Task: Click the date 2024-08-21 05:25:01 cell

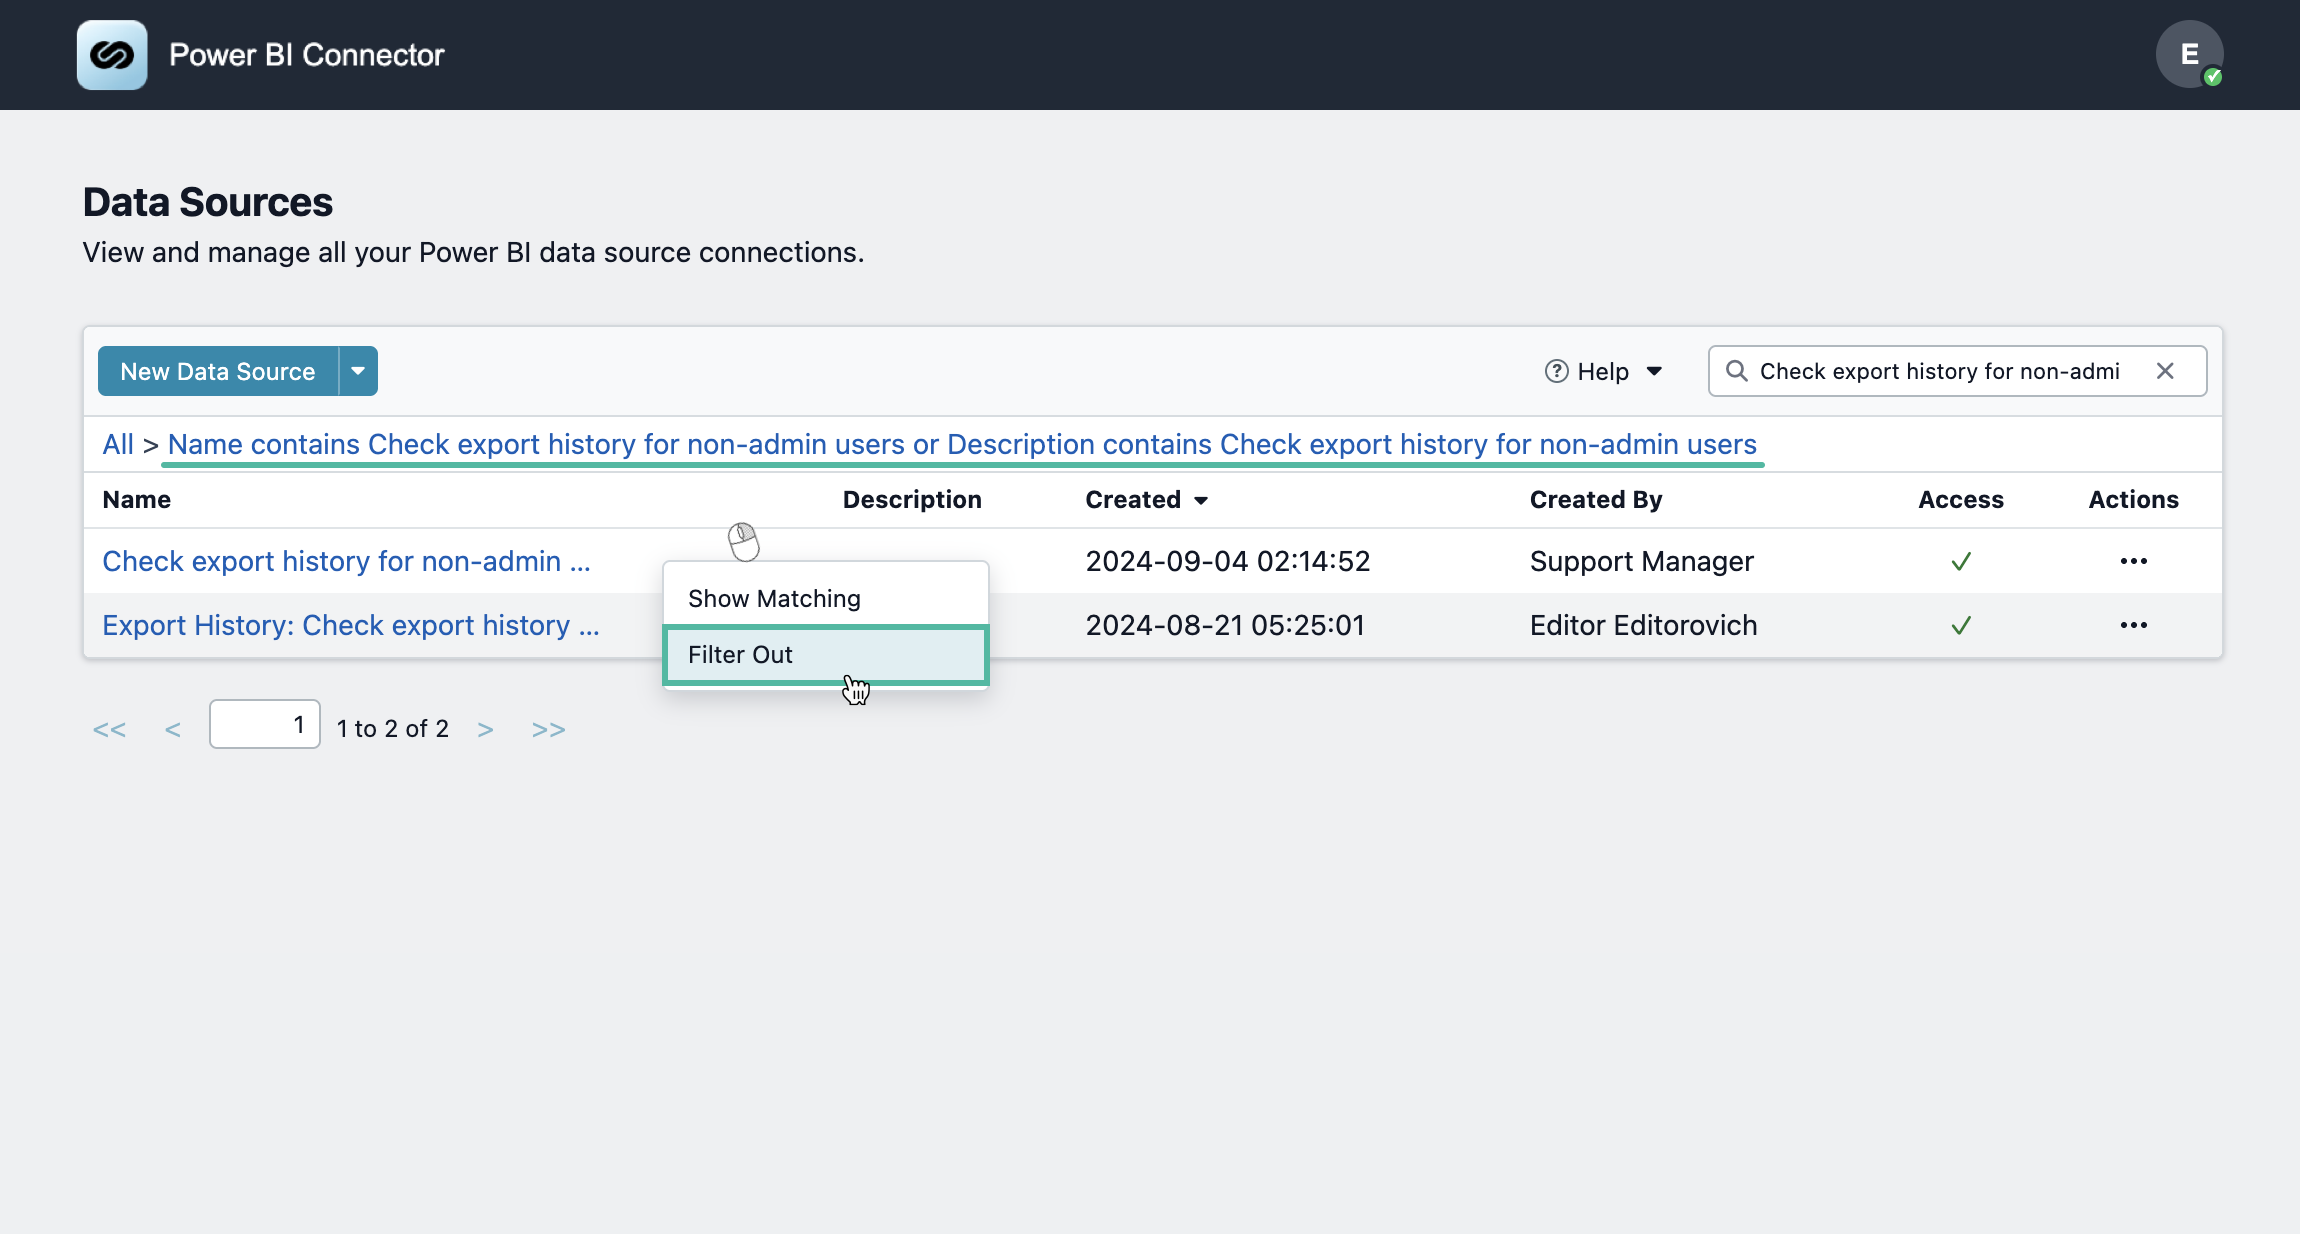Action: pos(1225,626)
